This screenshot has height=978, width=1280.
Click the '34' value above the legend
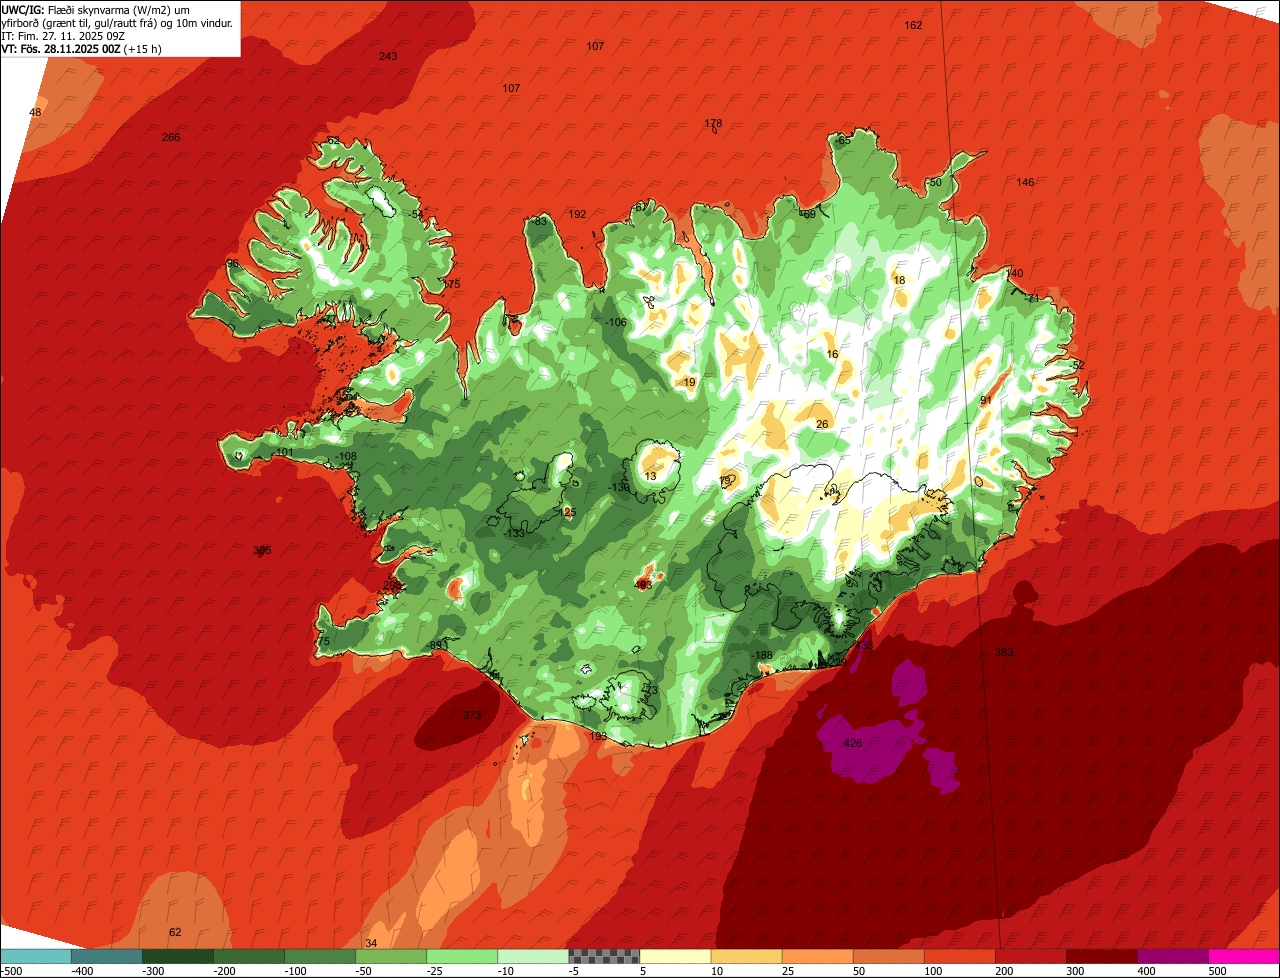click(x=371, y=943)
